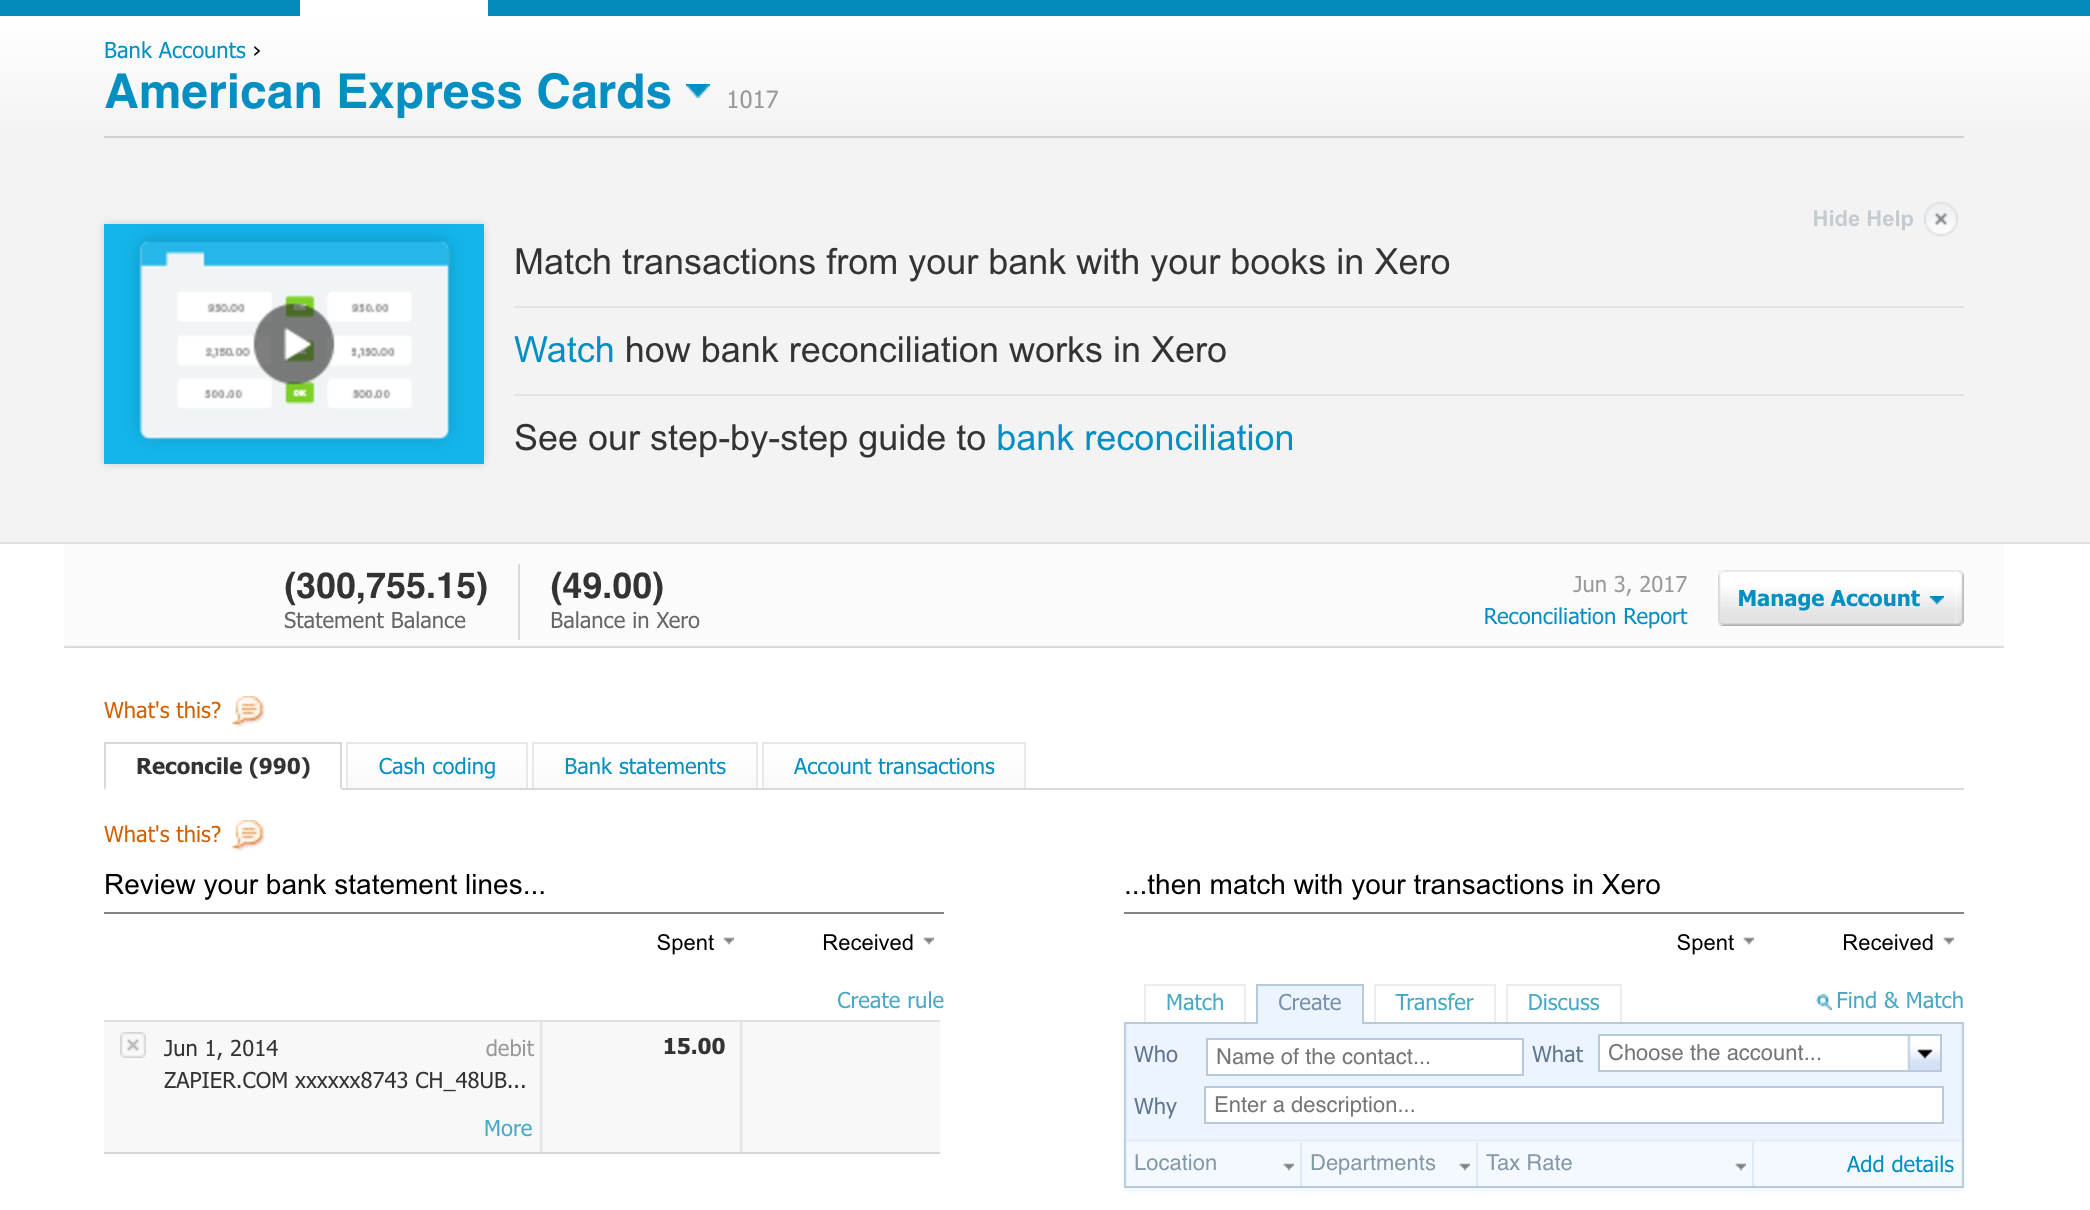The width and height of the screenshot is (2090, 1210).
Task: Sort statement lines by Spent arrow
Action: (729, 942)
